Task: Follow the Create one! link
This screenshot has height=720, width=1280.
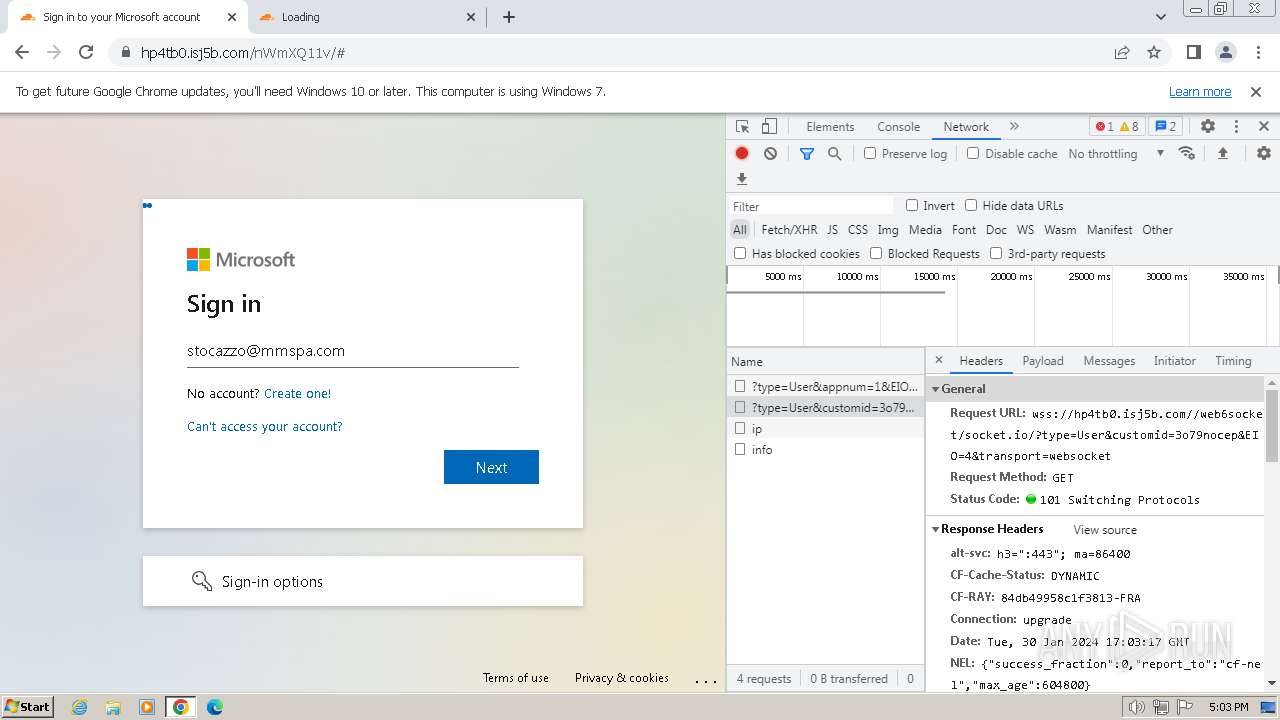Action: tap(297, 393)
